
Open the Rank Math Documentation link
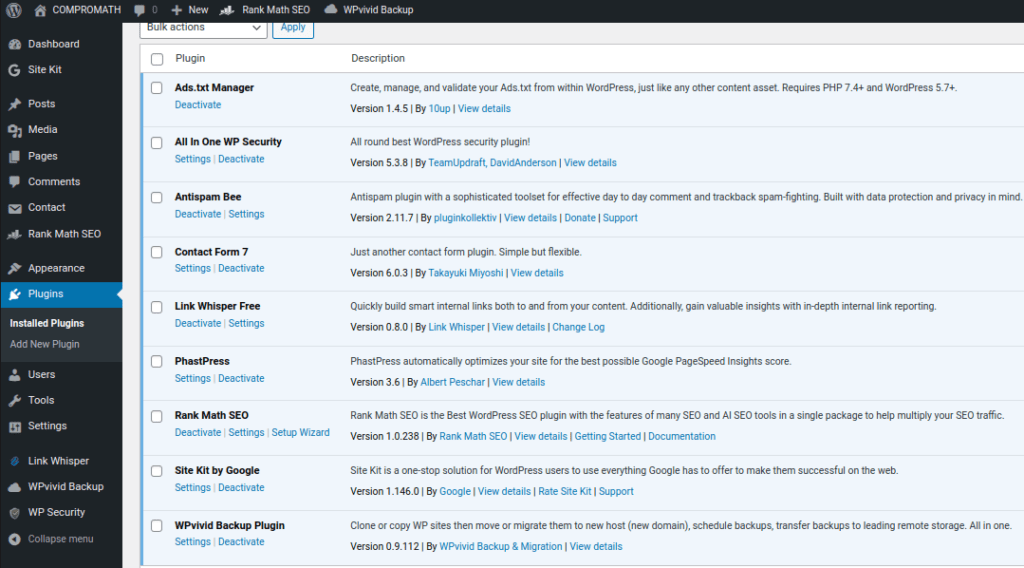[681, 436]
